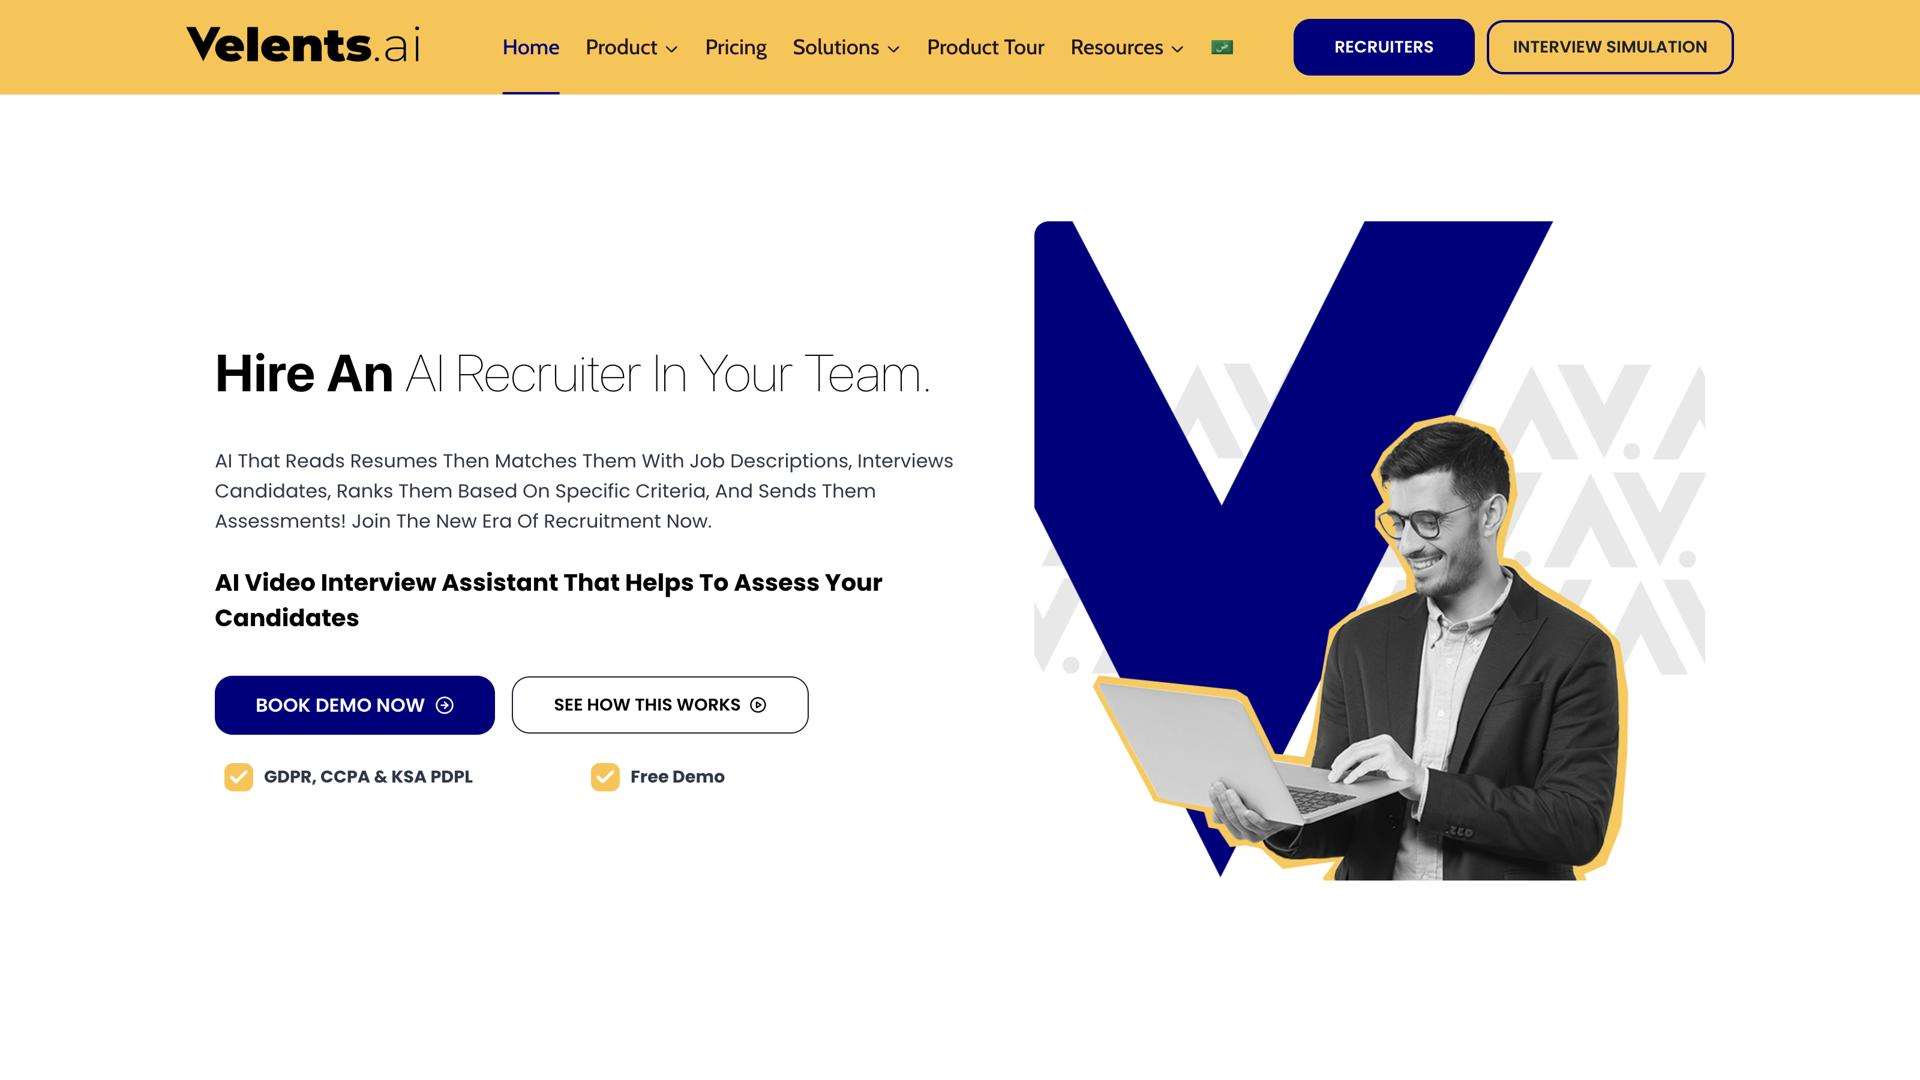The height and width of the screenshot is (1080, 1920).
Task: Click the Velents.ai logo
Action: point(303,46)
